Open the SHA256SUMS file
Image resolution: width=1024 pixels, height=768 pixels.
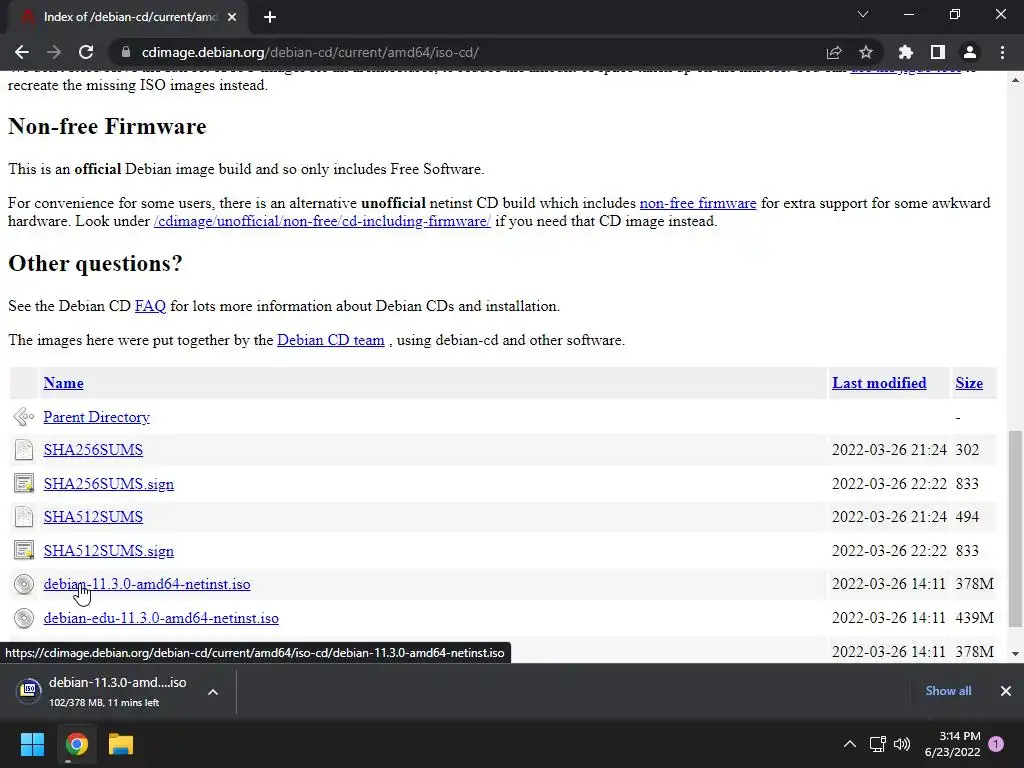click(x=93, y=450)
